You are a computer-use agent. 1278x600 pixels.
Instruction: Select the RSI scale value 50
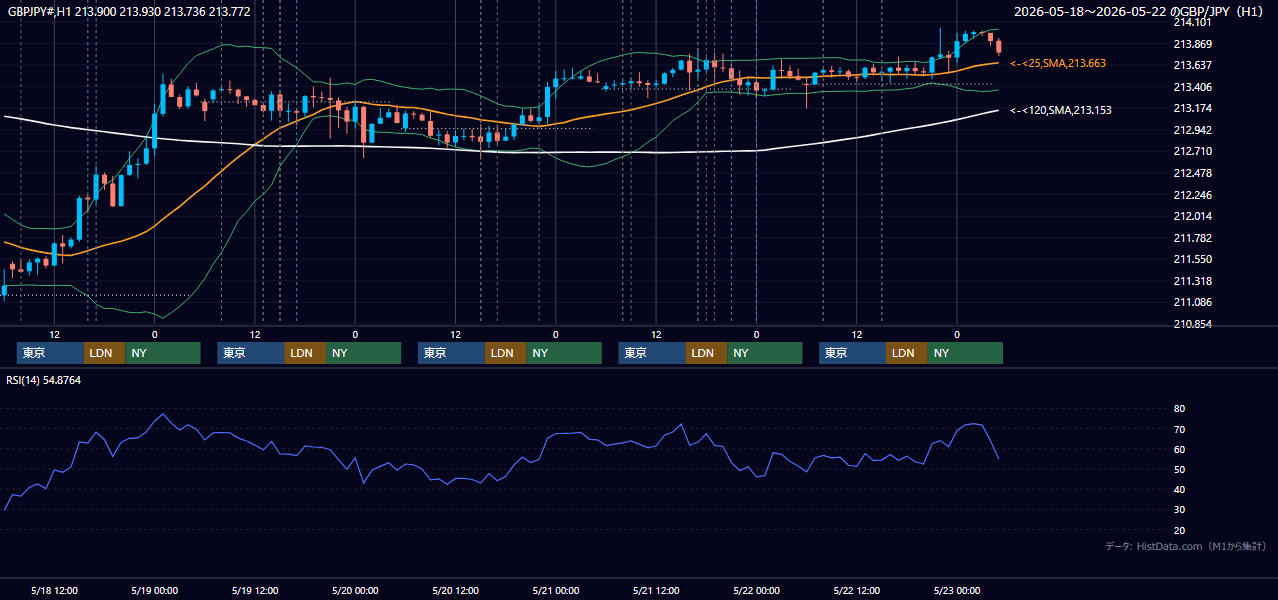click(x=1179, y=469)
